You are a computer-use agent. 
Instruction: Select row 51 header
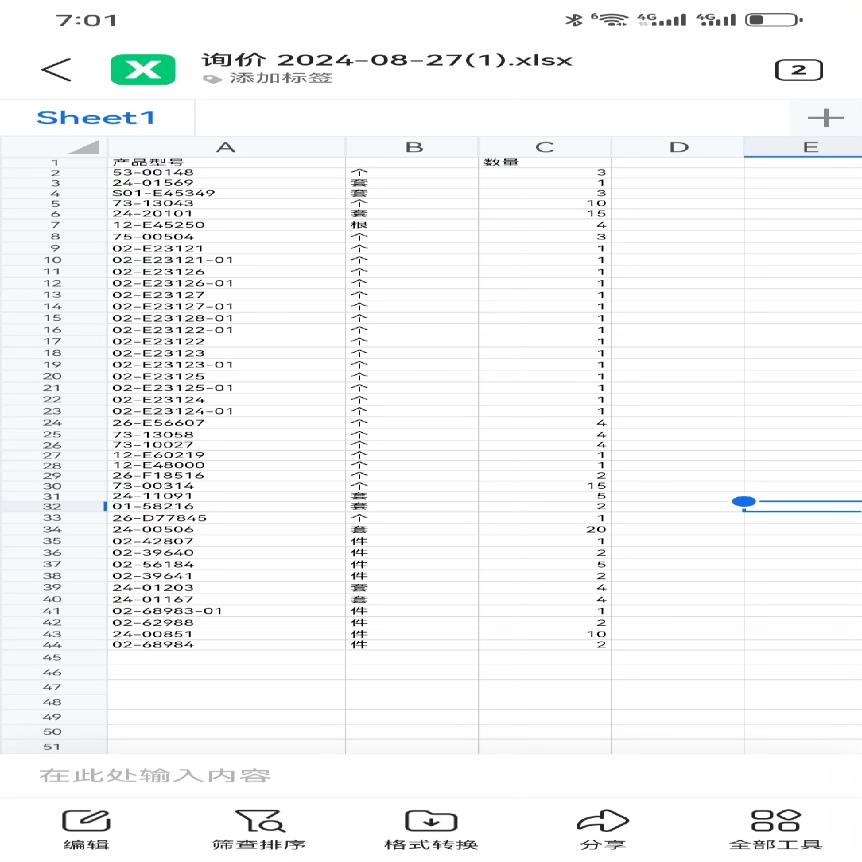click(53, 747)
